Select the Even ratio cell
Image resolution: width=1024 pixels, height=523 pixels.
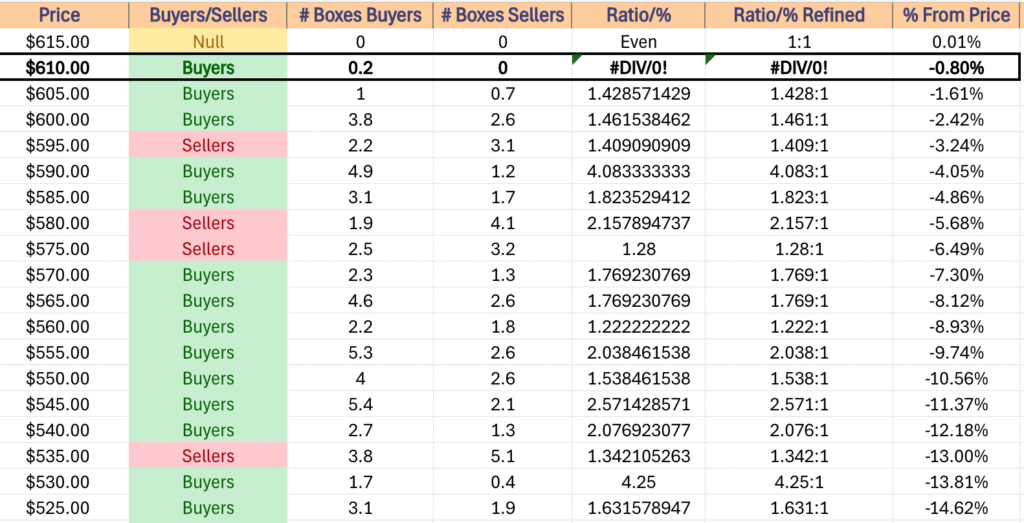pos(638,42)
